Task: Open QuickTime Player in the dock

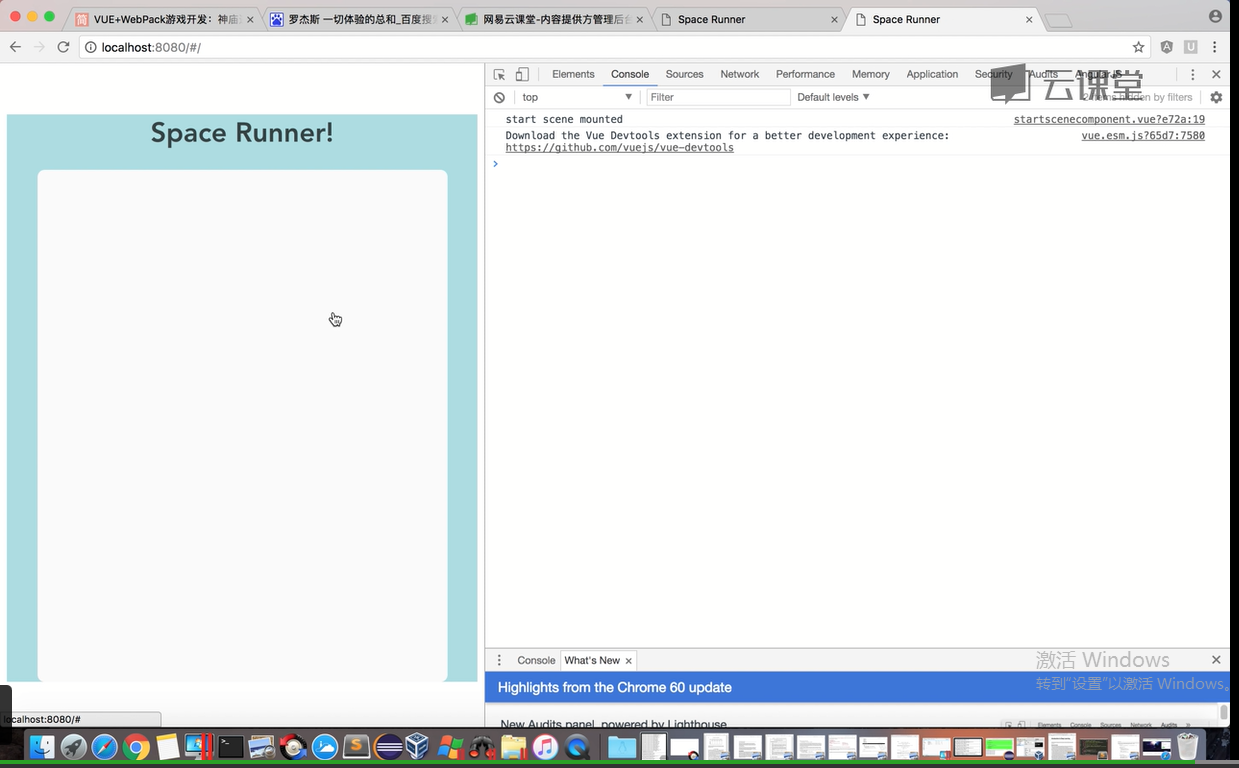Action: tap(576, 747)
